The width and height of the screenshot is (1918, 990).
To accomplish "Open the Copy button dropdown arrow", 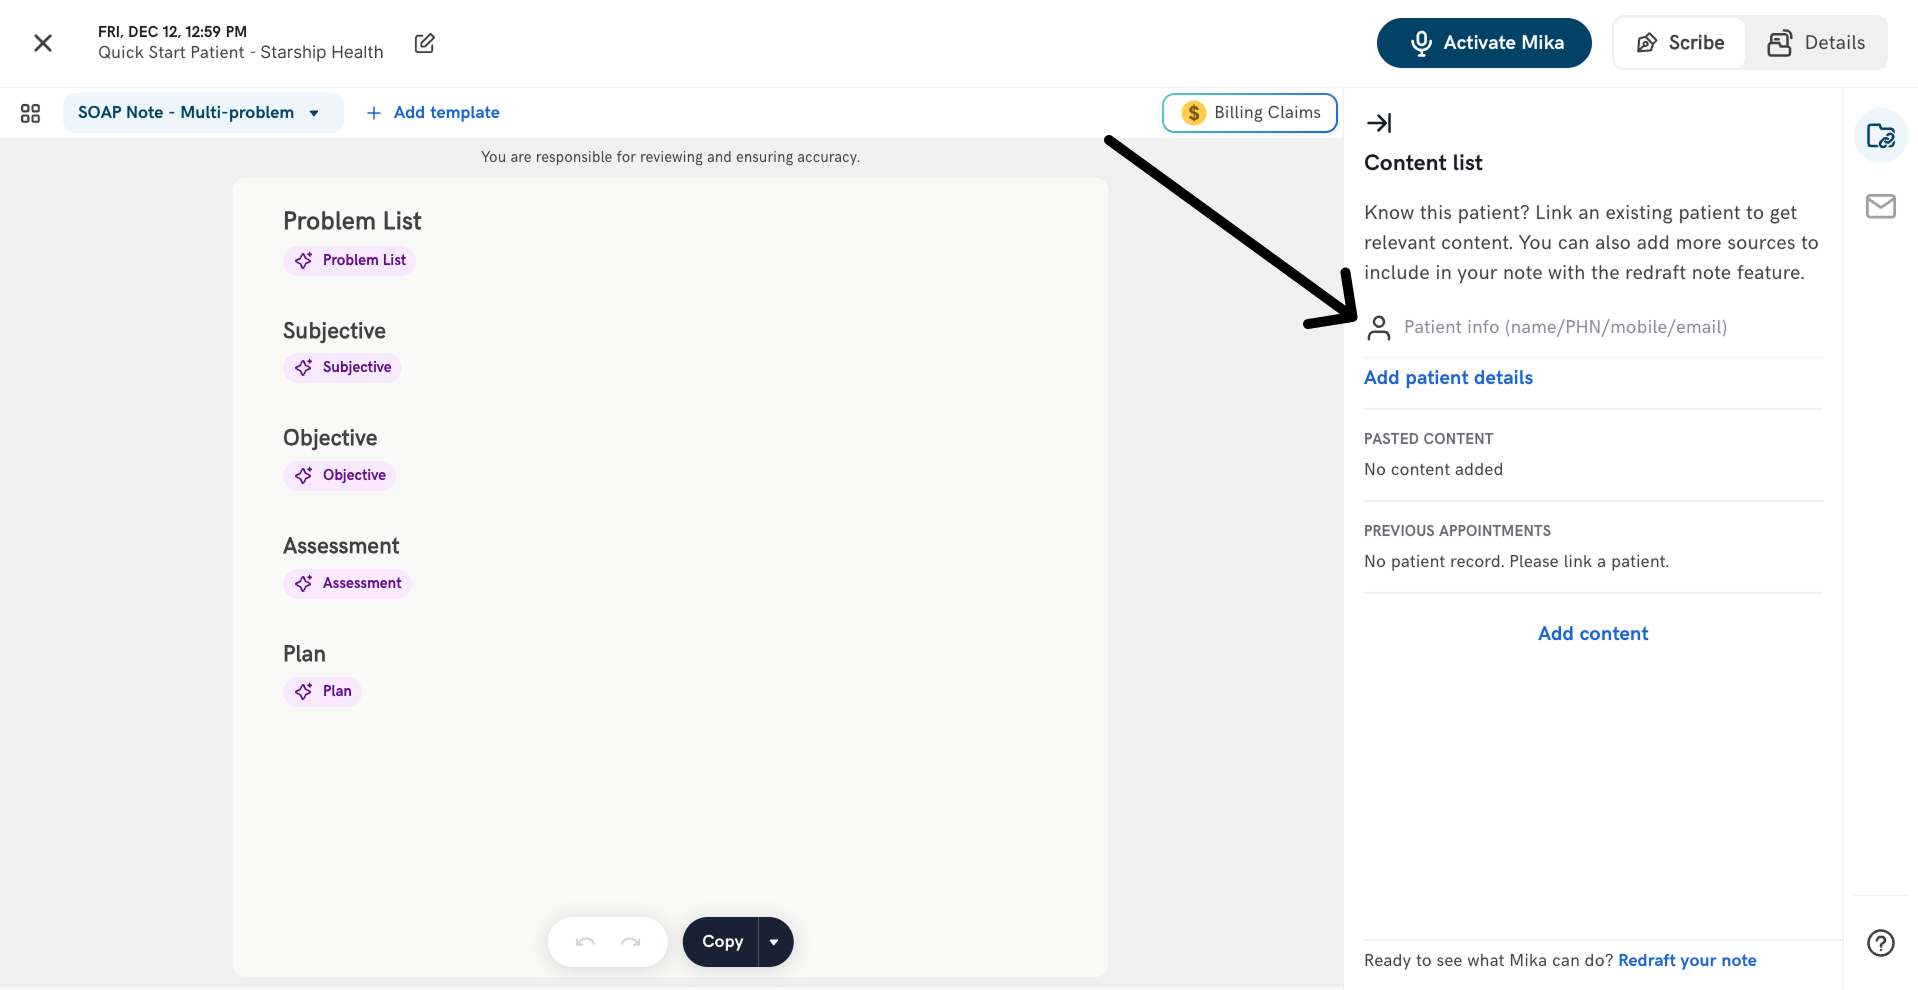I will tap(774, 942).
